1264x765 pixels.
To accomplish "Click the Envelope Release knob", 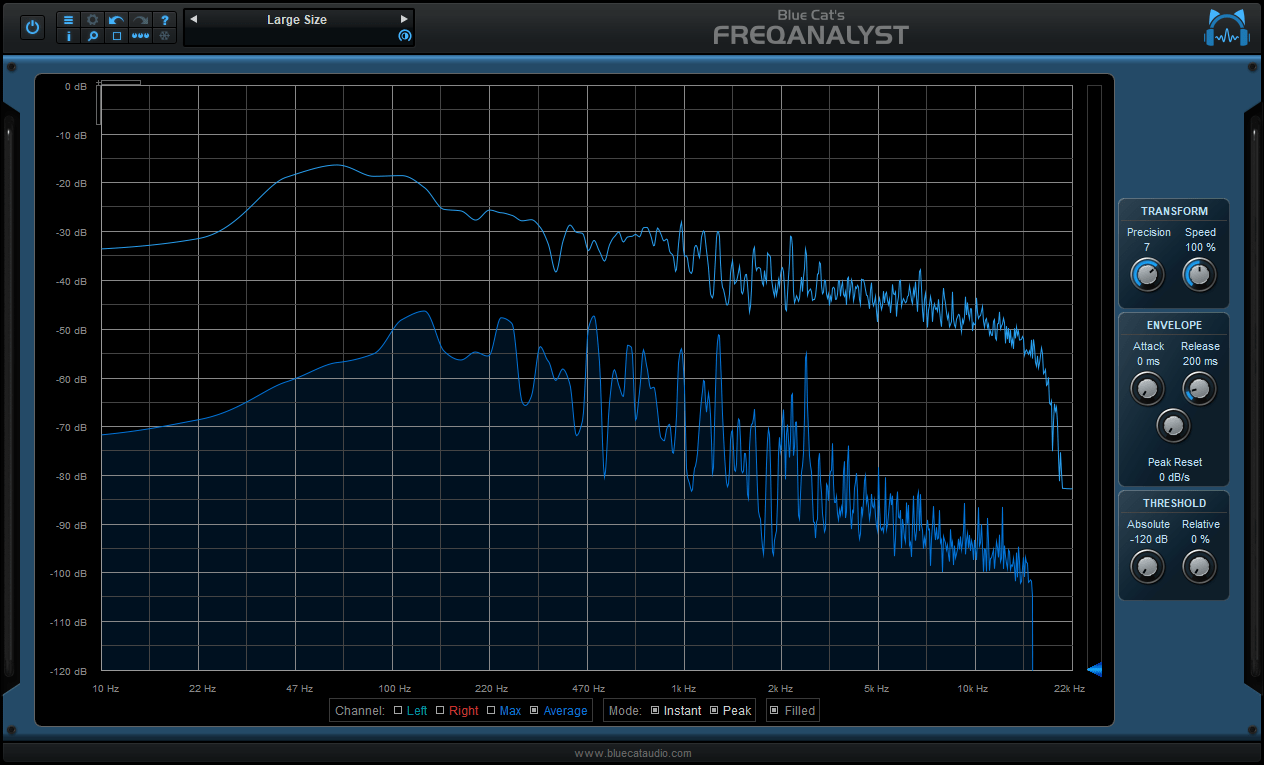I will pos(1199,388).
